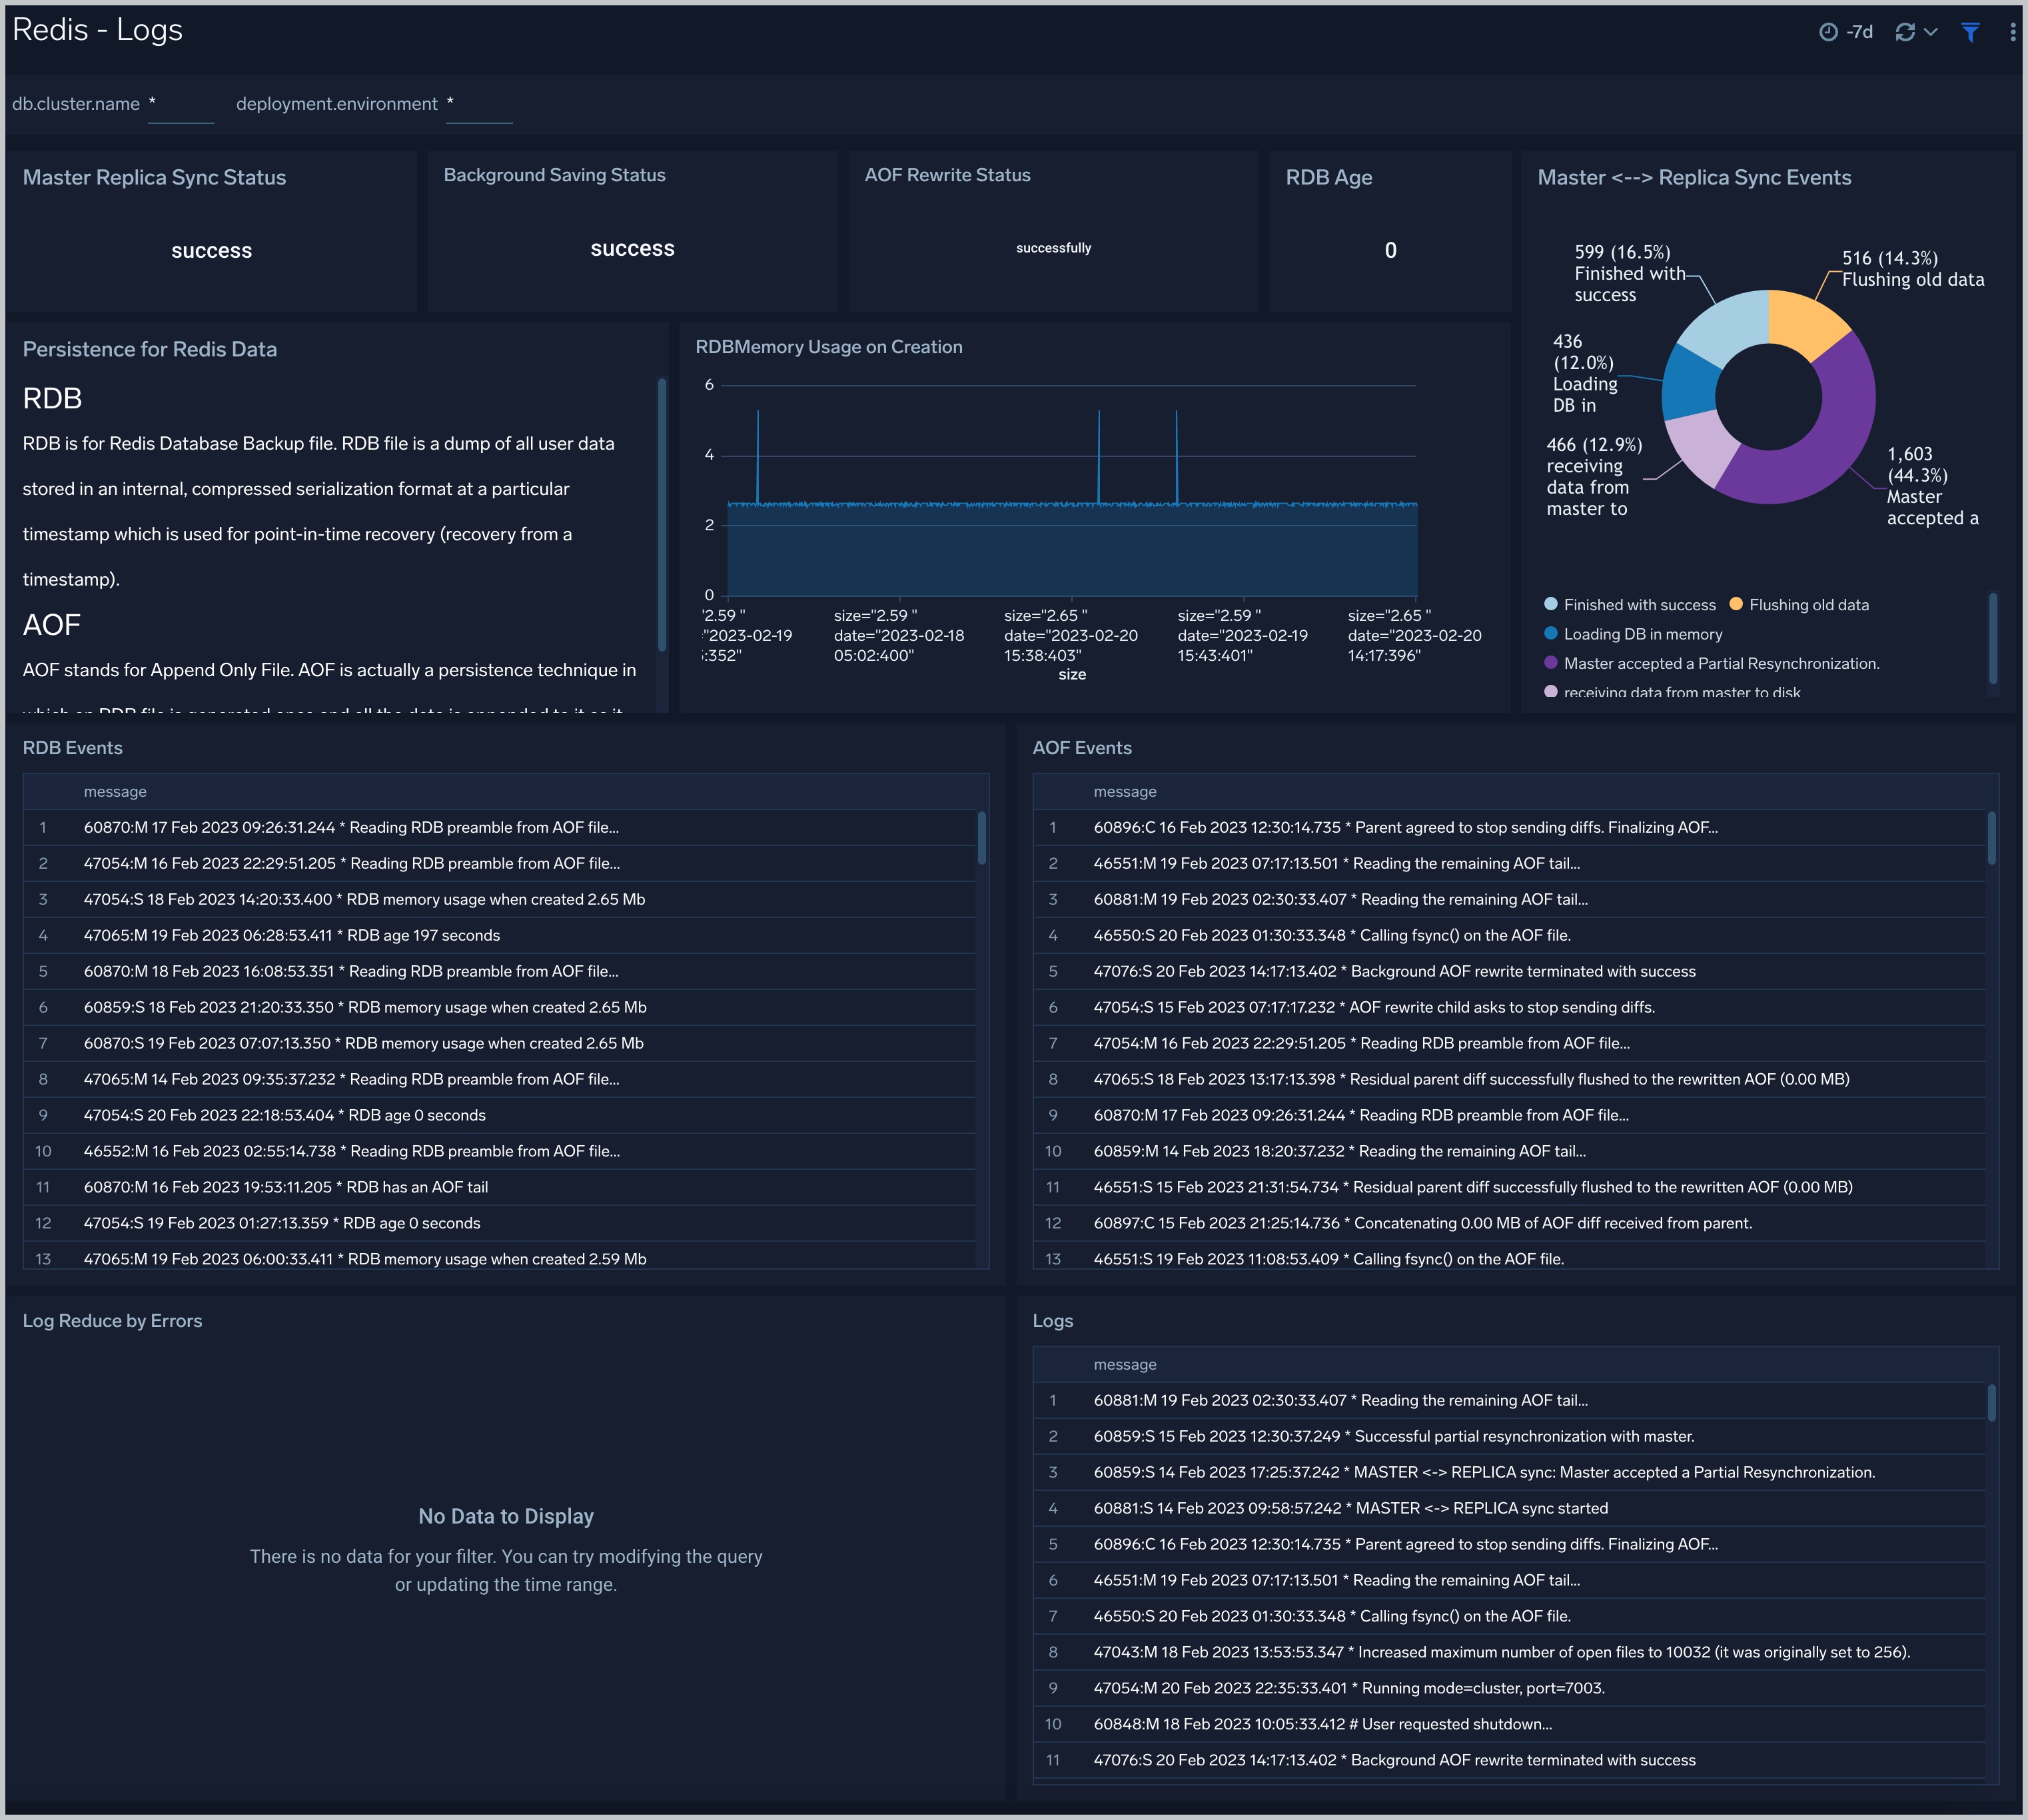Open the three-dot dashboard menu
Viewport: 2028px width, 1820px height.
click(x=2012, y=32)
